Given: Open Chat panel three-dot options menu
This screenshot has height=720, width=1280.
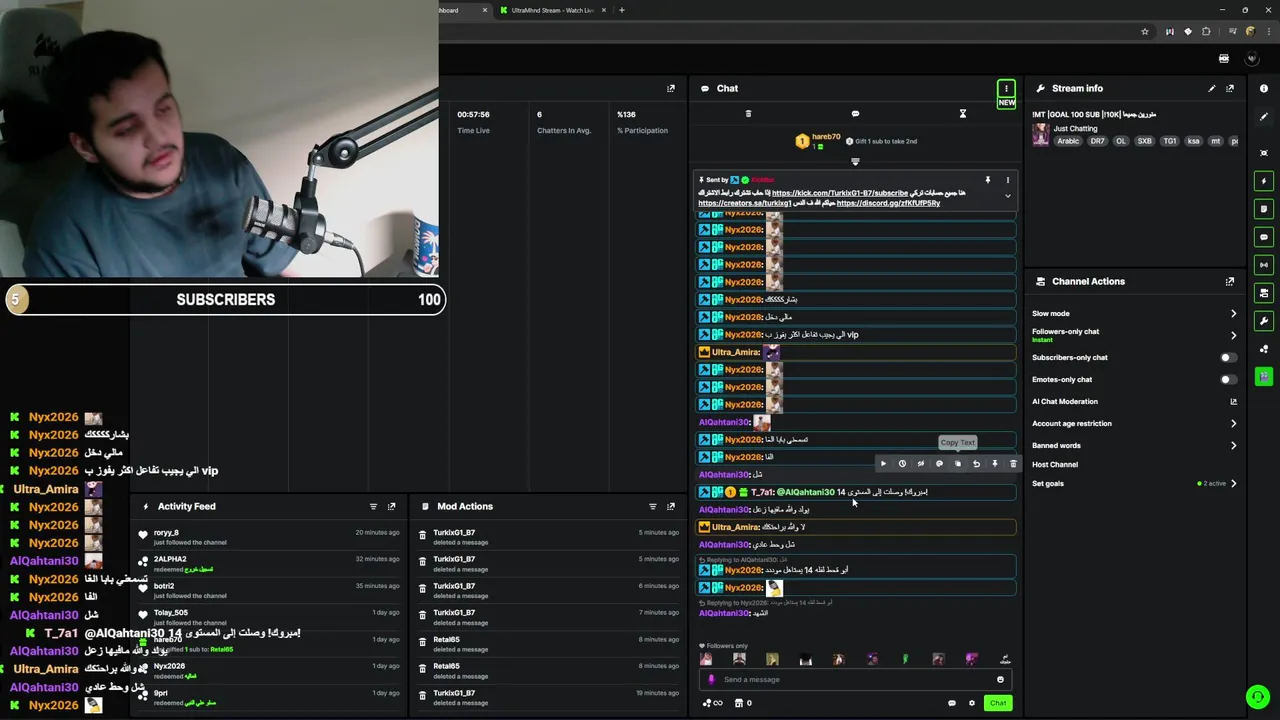Looking at the screenshot, I should (x=1006, y=88).
